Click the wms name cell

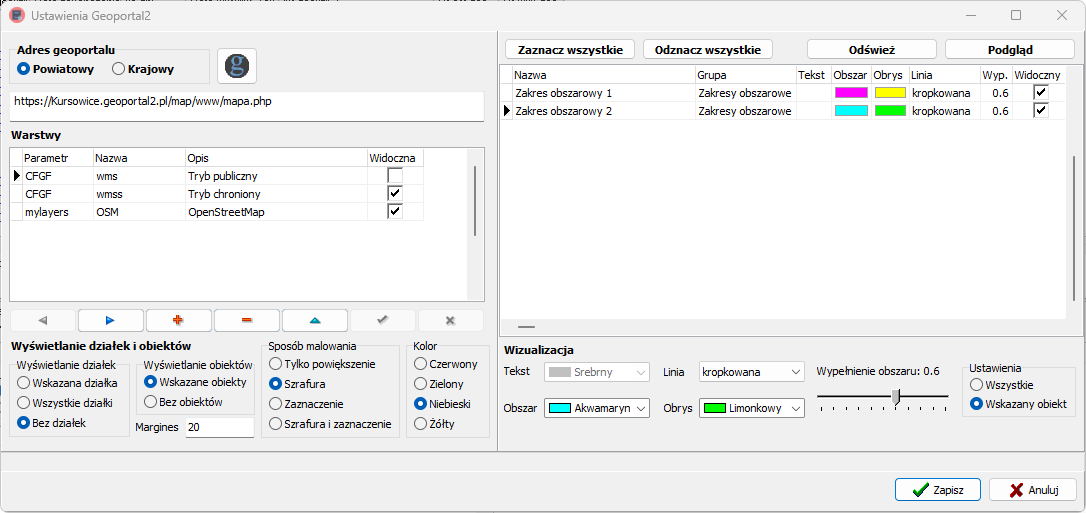coord(139,176)
